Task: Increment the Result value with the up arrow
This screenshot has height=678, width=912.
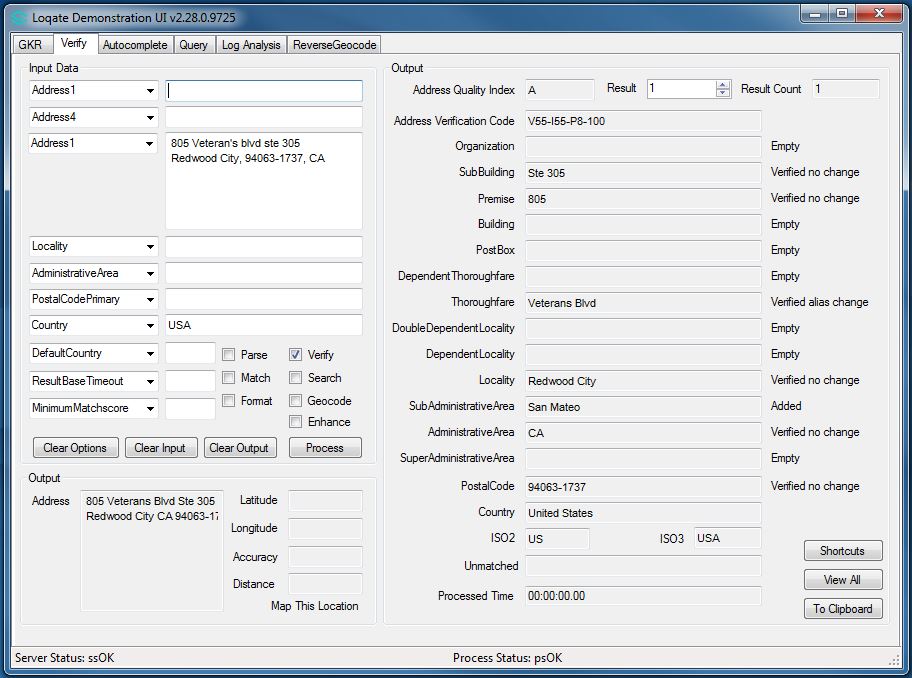Action: [719, 84]
